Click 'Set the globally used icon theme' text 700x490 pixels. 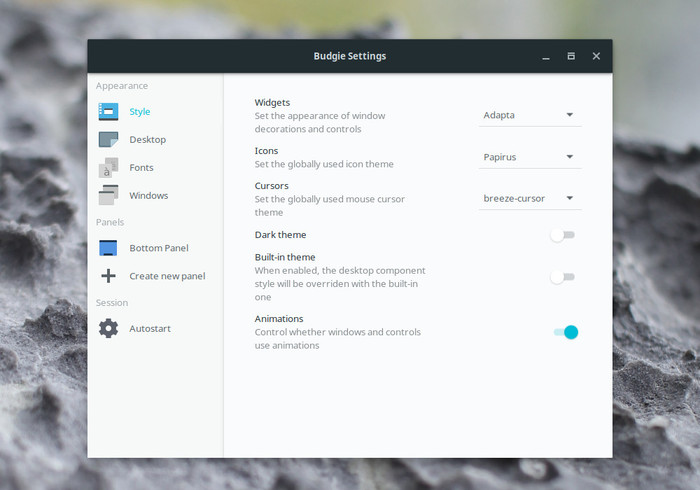[x=324, y=164]
